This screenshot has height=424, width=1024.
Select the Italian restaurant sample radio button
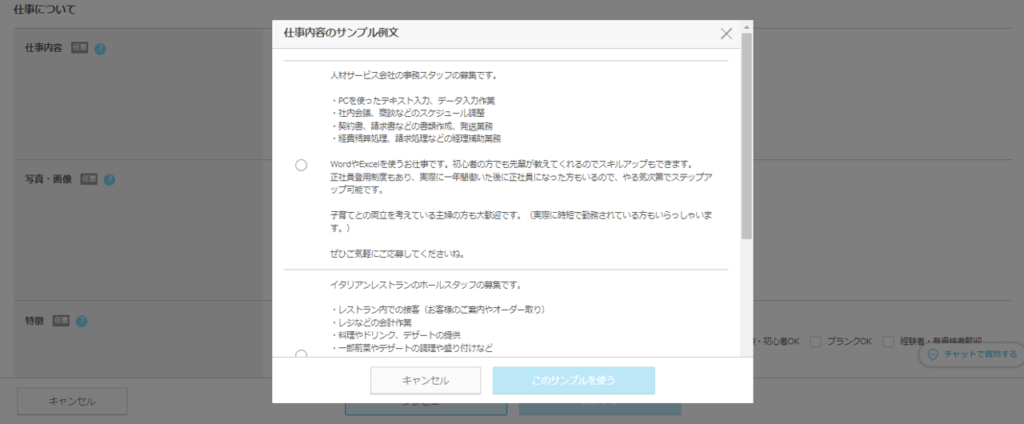coord(301,354)
